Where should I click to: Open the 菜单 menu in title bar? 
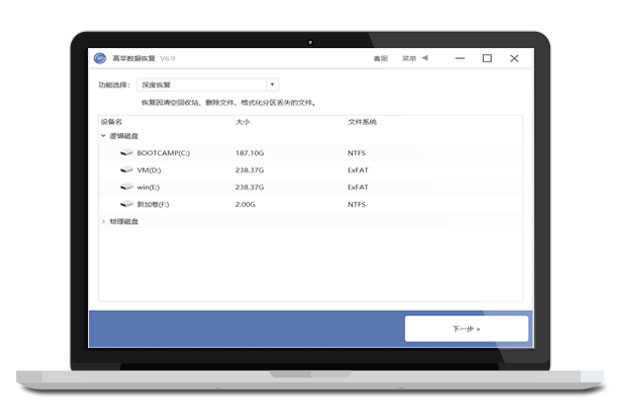tap(409, 59)
